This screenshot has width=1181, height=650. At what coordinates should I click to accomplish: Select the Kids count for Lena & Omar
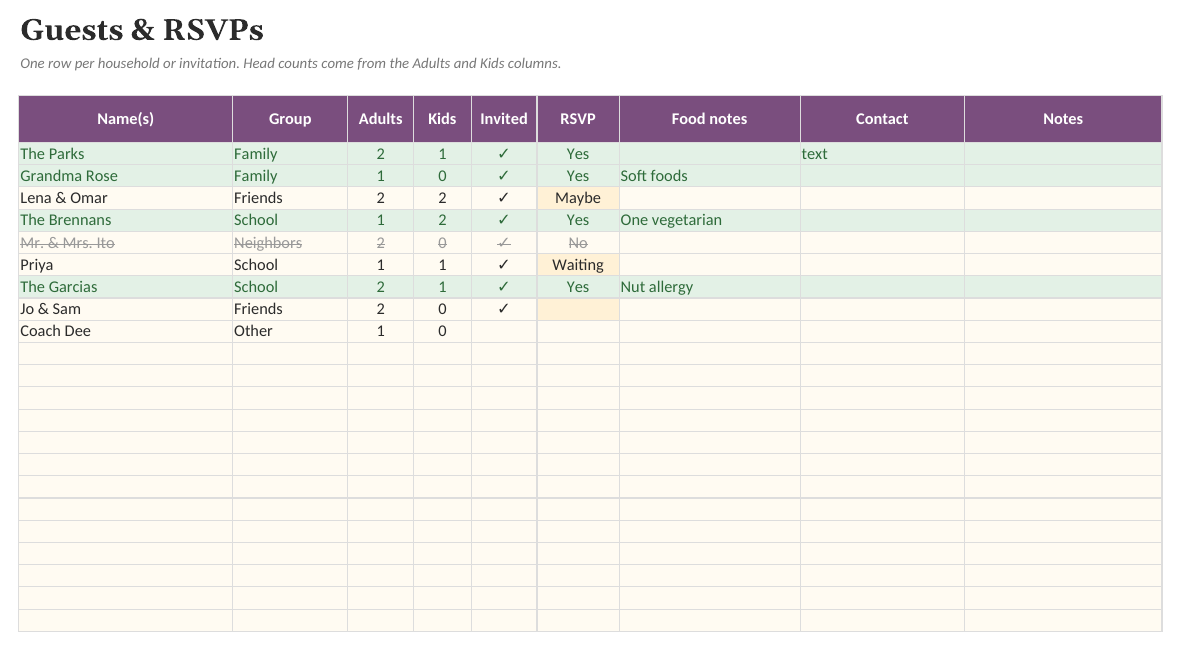(442, 198)
